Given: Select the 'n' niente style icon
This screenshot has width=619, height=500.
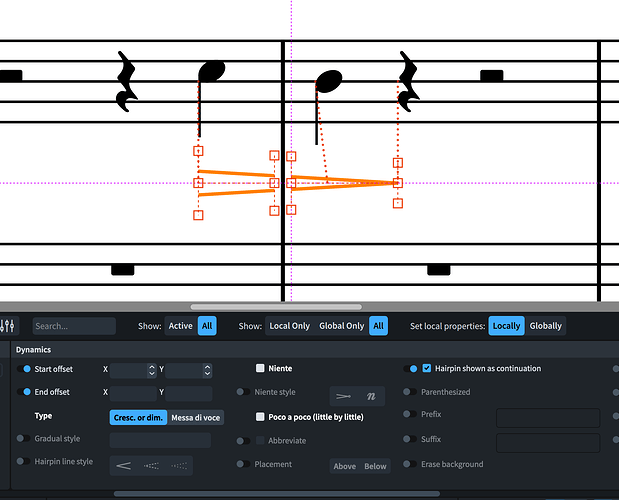Looking at the screenshot, I should 371,396.
